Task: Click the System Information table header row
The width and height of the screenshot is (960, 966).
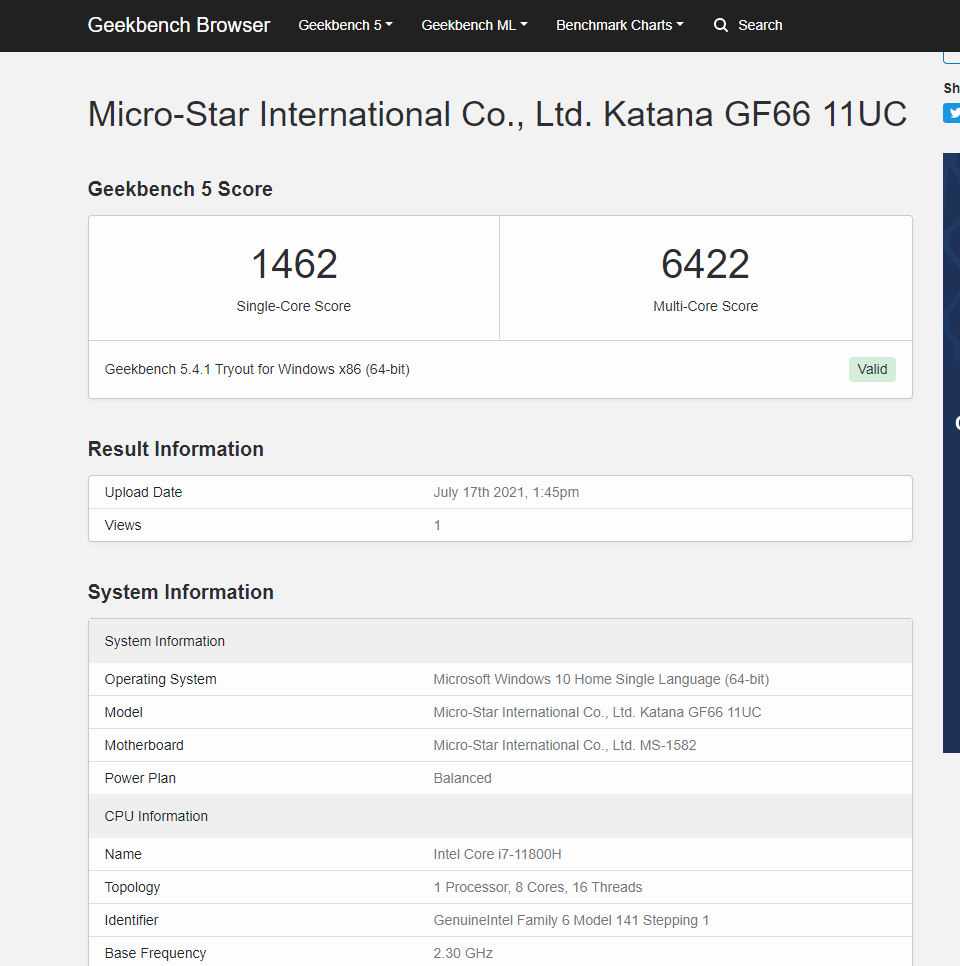Action: [500, 641]
